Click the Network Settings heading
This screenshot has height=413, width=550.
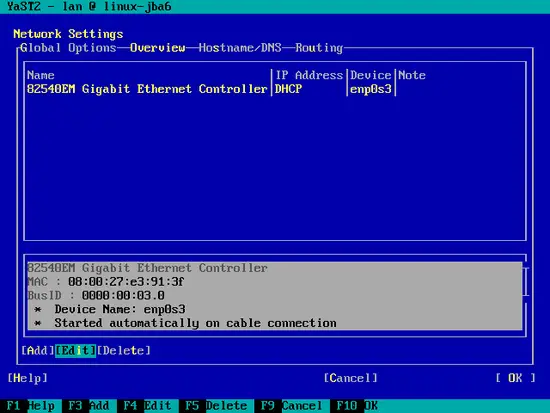coord(68,34)
